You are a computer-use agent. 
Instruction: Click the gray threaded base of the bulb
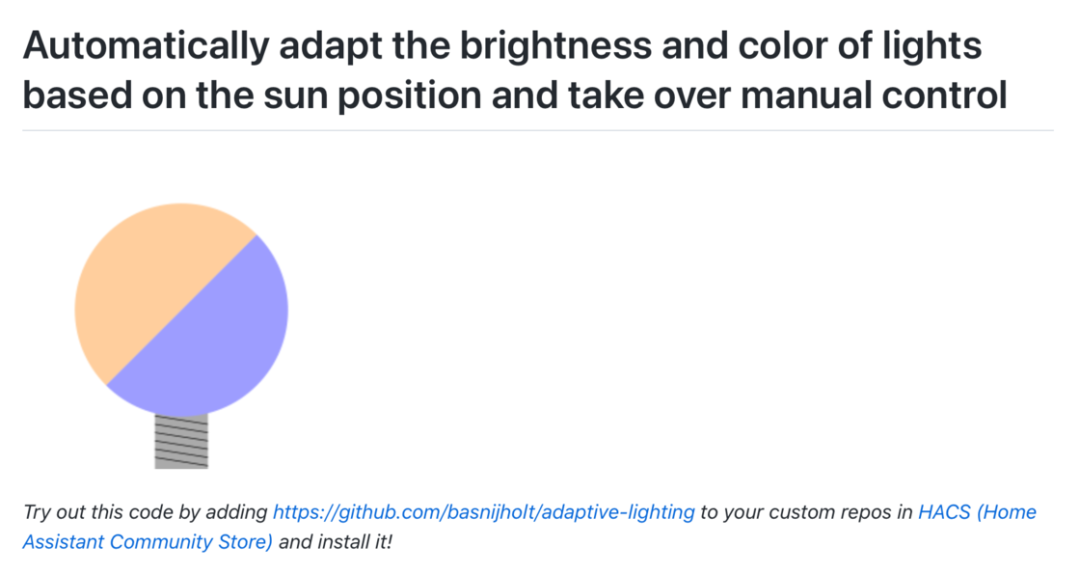pos(181,442)
